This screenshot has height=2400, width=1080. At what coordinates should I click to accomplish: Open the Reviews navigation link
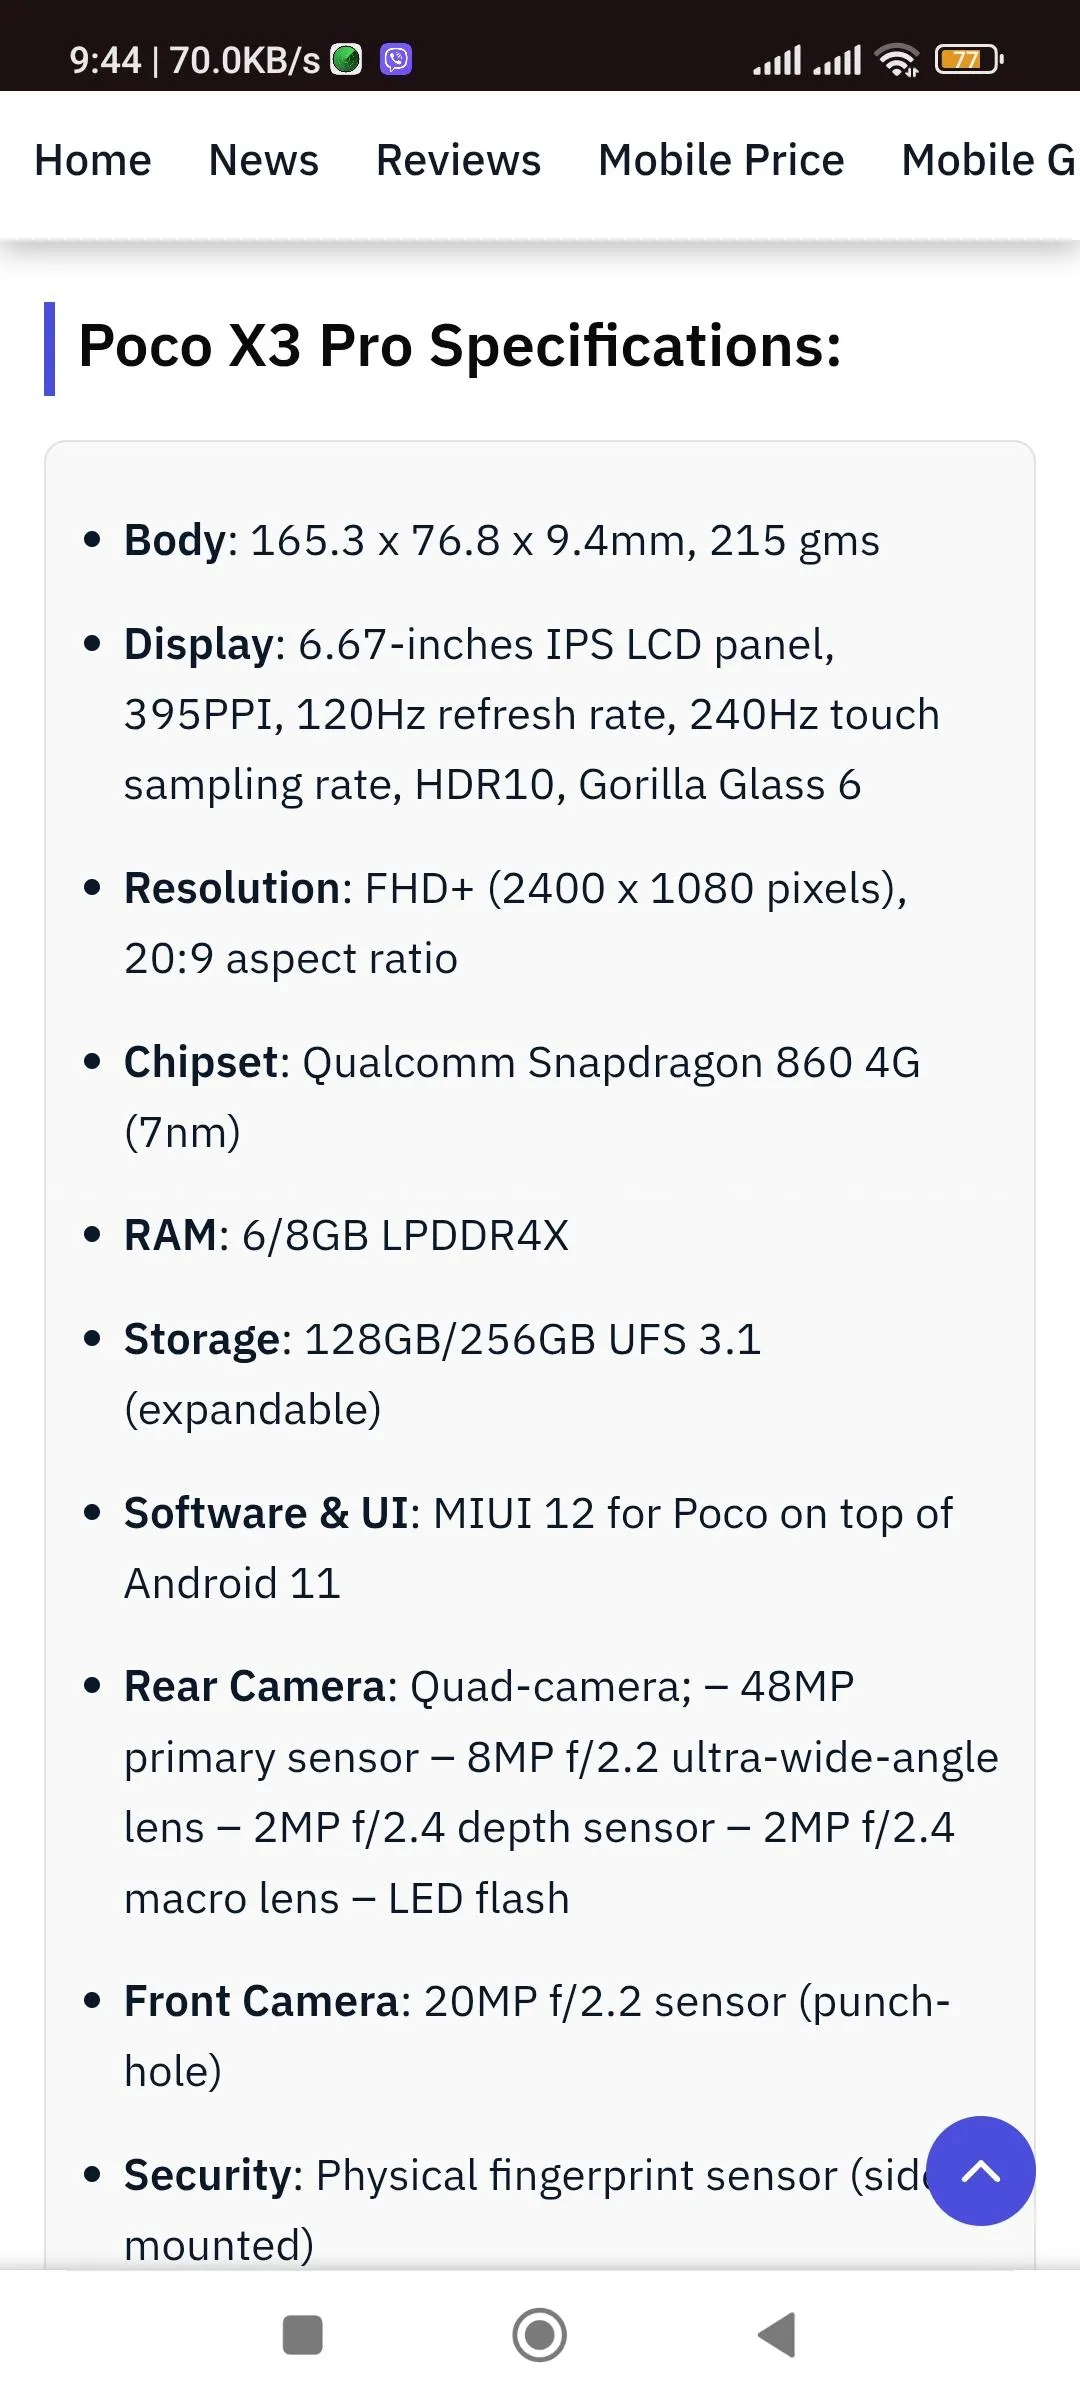coord(458,160)
